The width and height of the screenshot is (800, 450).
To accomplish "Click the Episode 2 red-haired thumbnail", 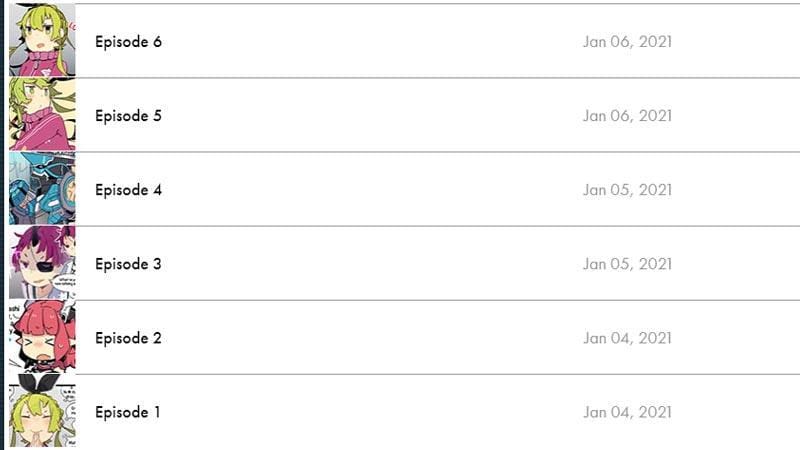I will coord(42,337).
